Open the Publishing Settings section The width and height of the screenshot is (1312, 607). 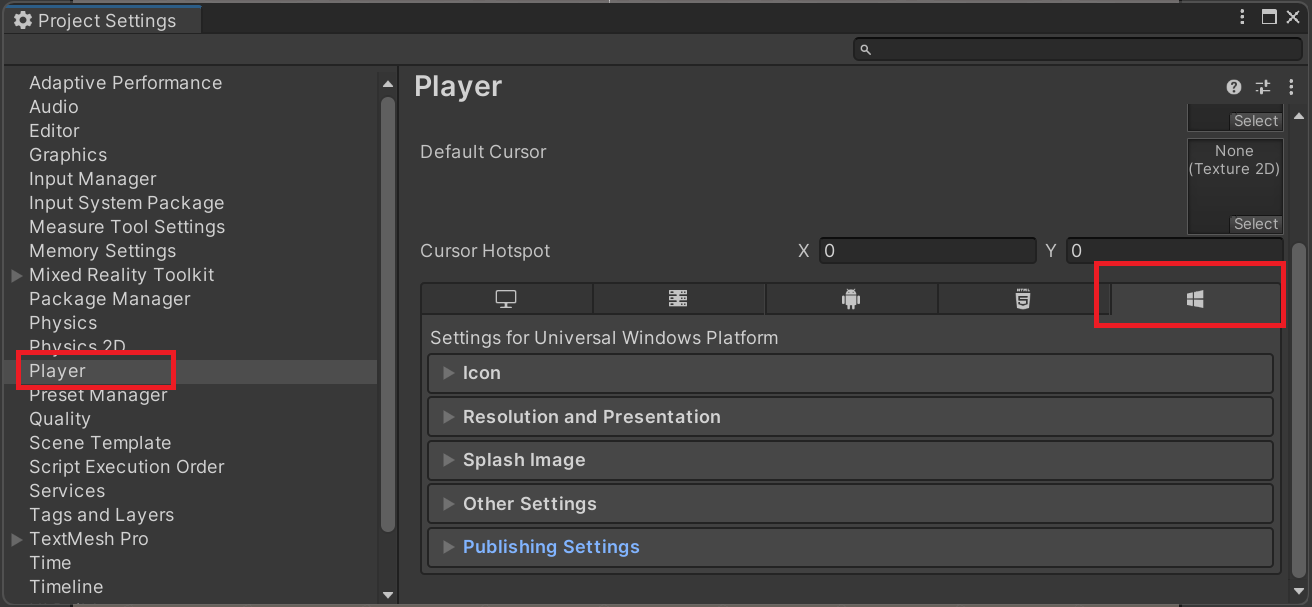448,547
